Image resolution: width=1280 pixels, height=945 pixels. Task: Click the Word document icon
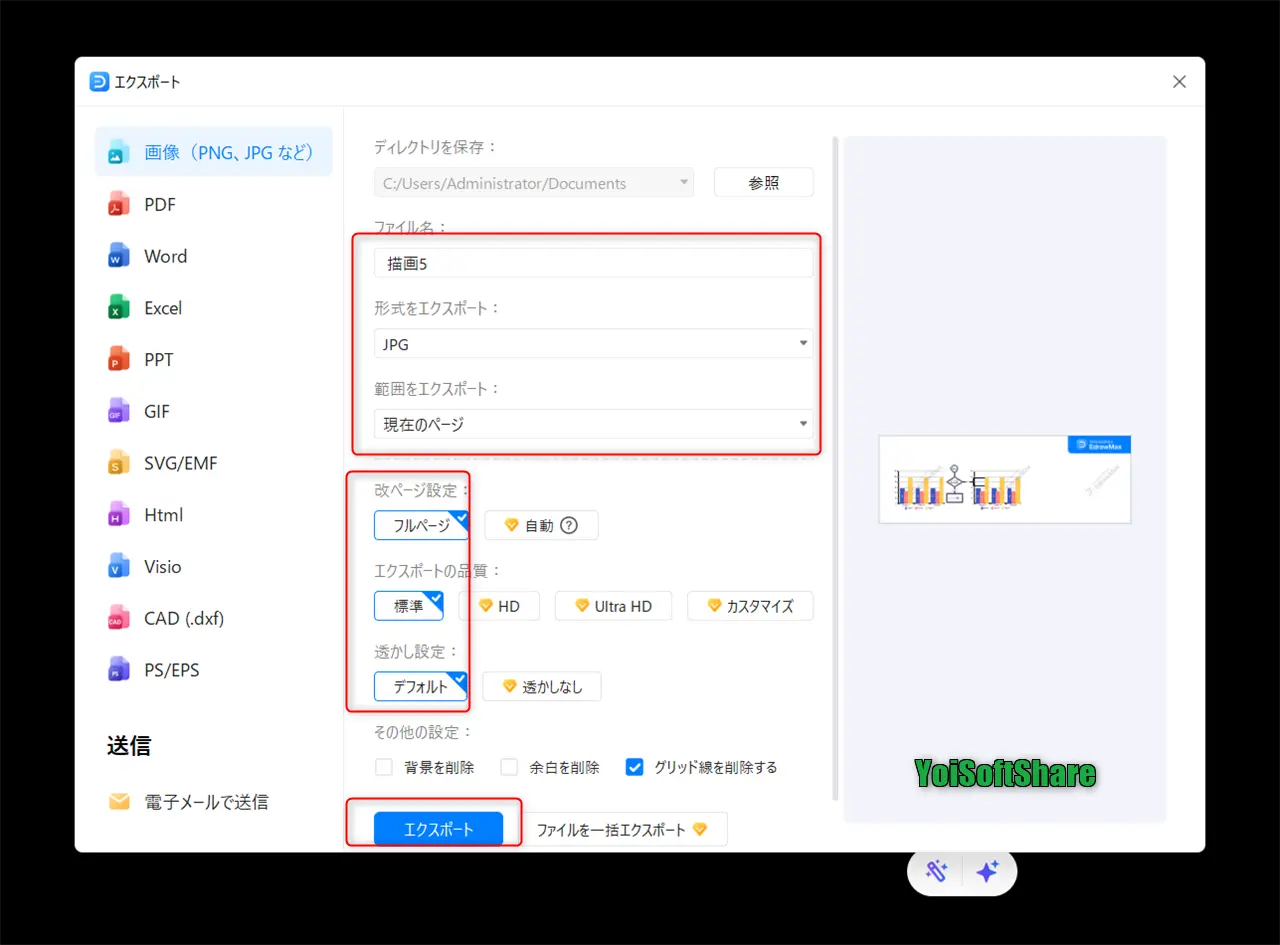pyautogui.click(x=119, y=256)
